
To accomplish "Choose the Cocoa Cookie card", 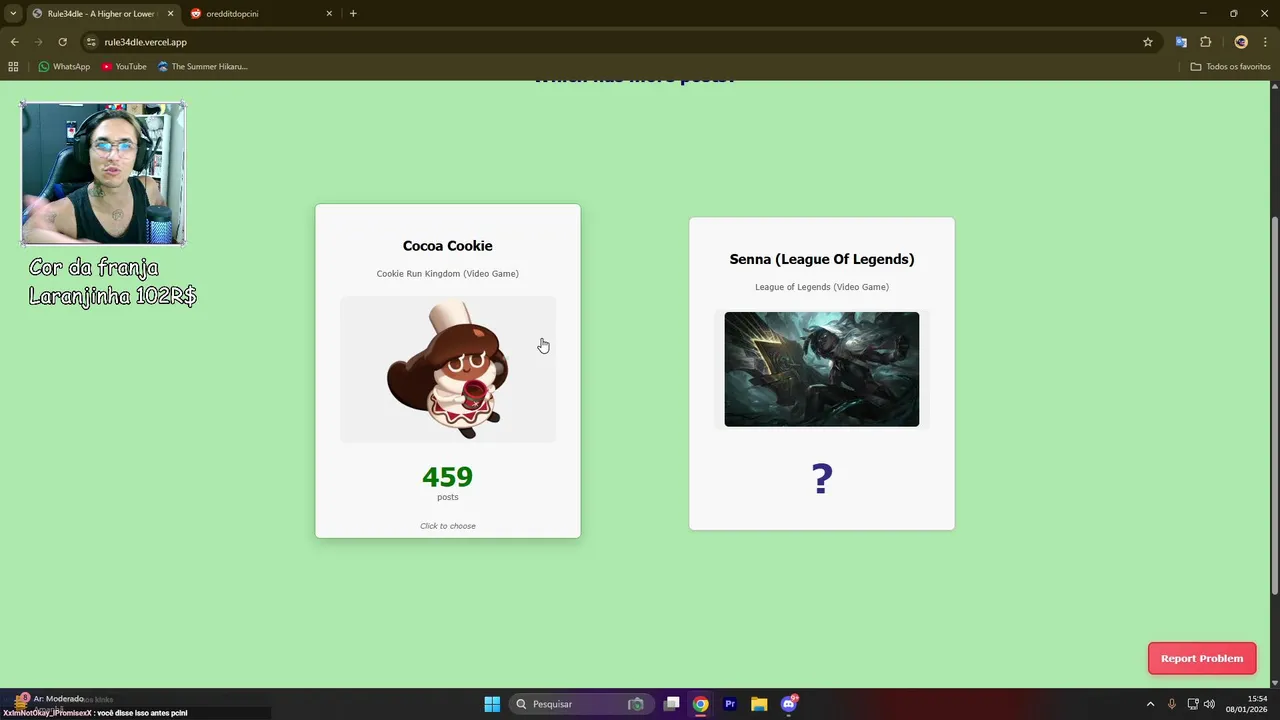I will point(448,371).
